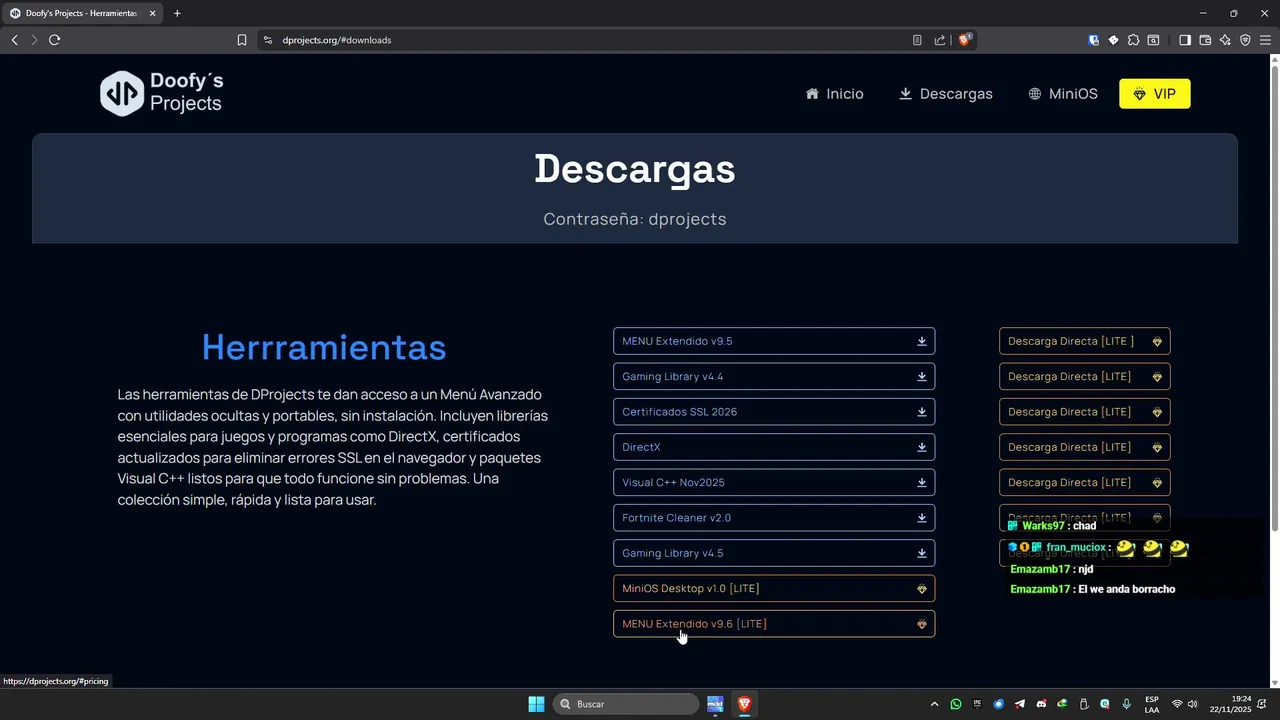Click the microphone tray icon
This screenshot has height=720, width=1280.
coord(1126,704)
